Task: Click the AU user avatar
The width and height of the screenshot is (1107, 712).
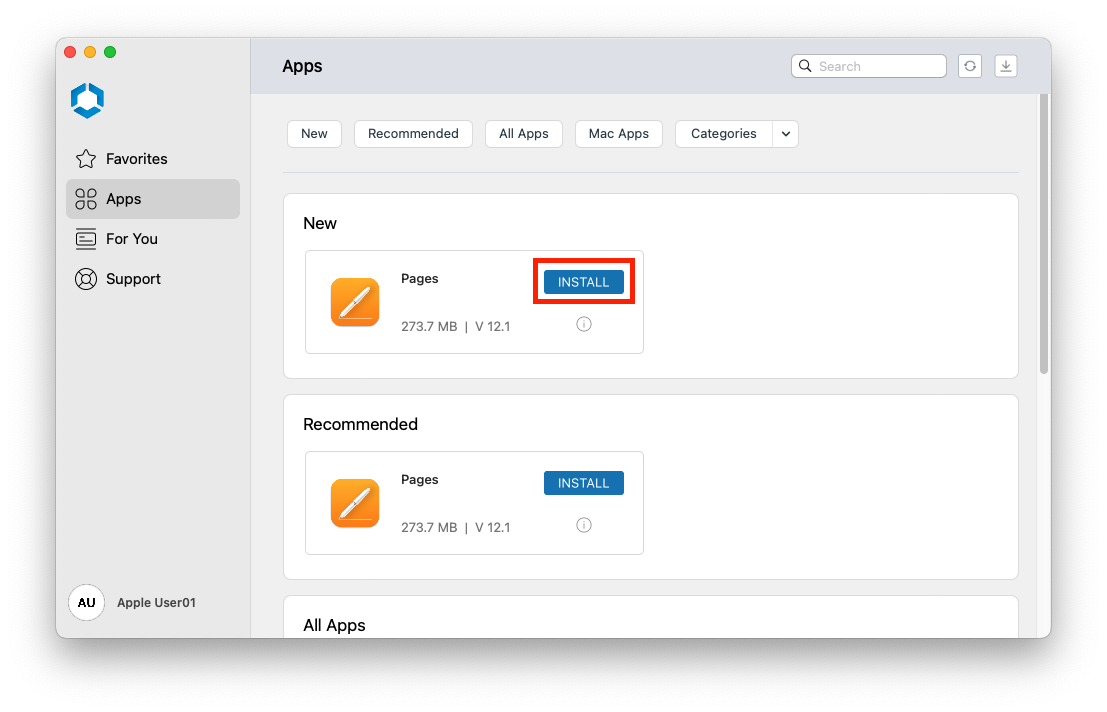Action: (x=86, y=603)
